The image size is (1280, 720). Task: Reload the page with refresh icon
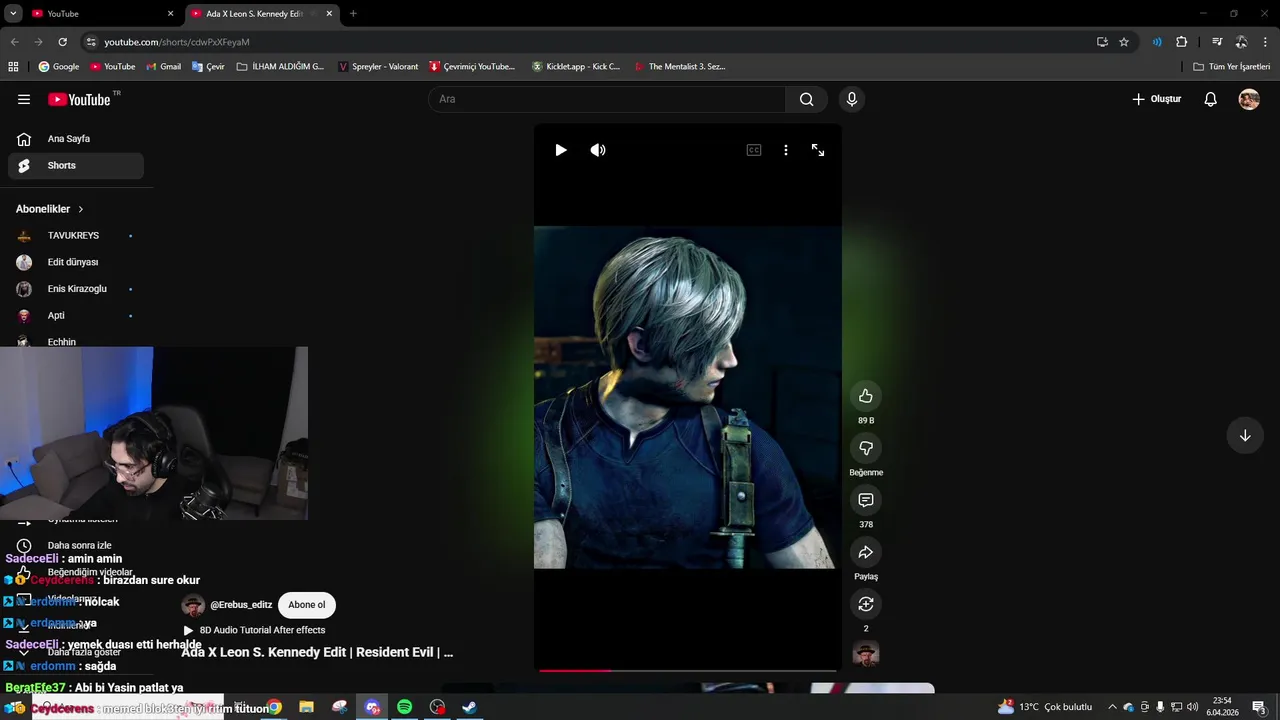(62, 42)
